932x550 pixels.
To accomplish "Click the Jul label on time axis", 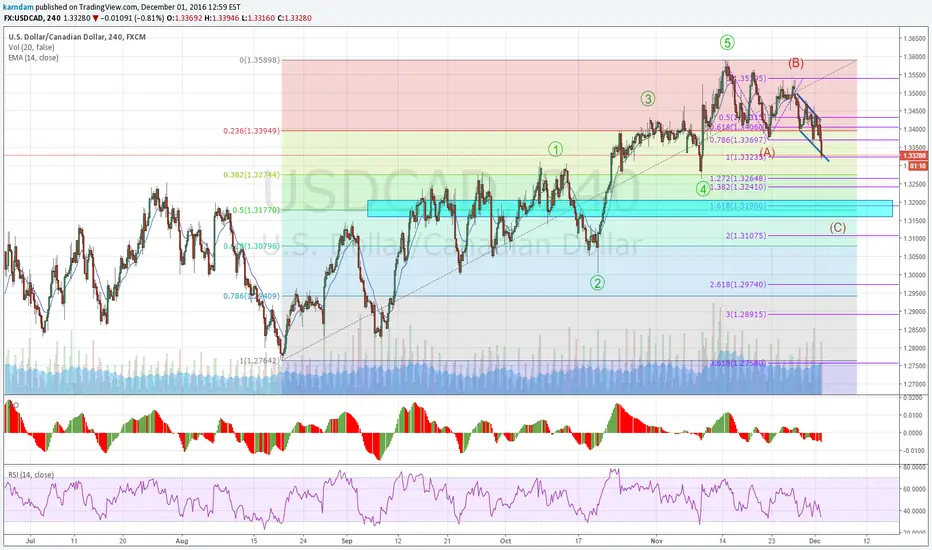I will pyautogui.click(x=31, y=541).
